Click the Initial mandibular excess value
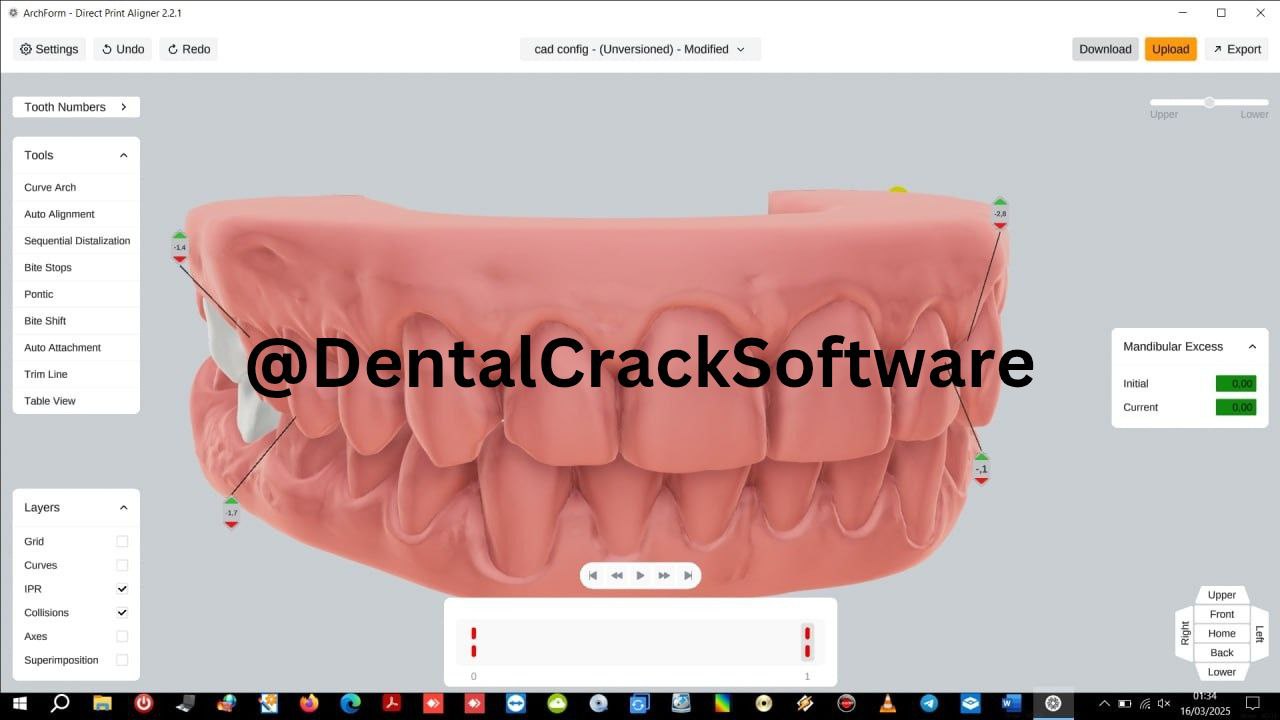The width and height of the screenshot is (1280, 720). coord(1236,384)
